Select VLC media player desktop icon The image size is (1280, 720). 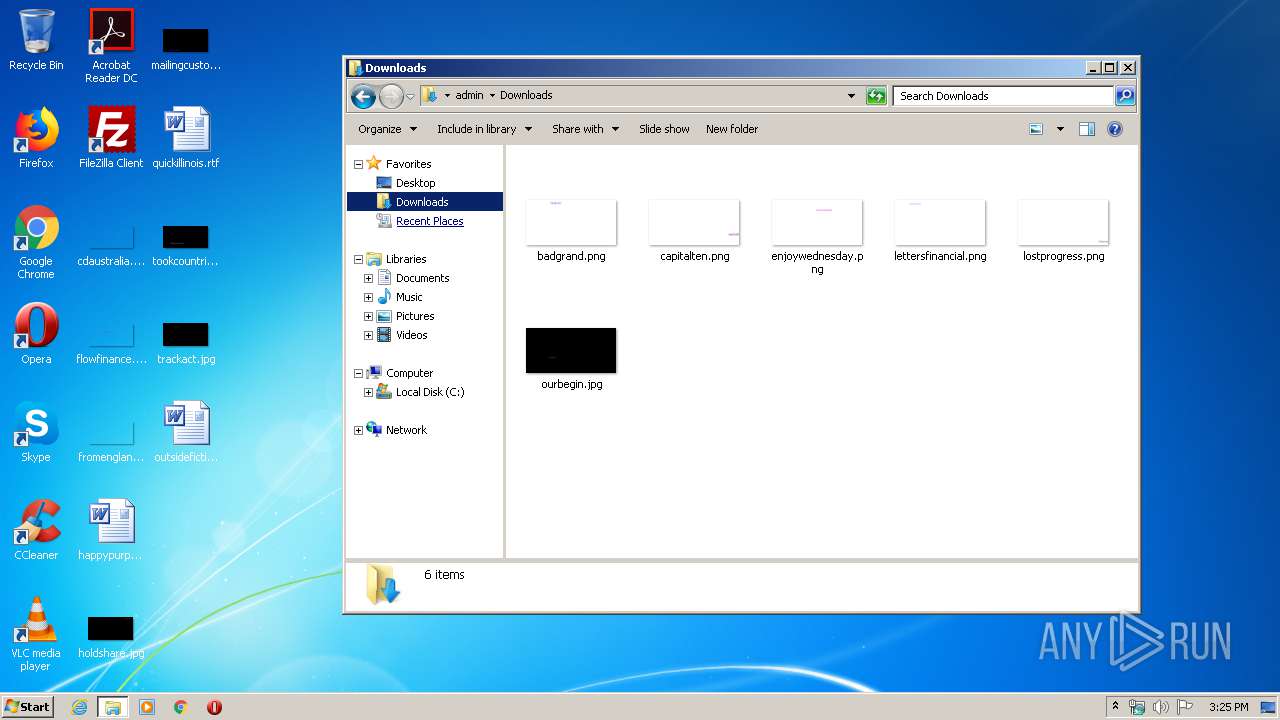click(x=36, y=634)
